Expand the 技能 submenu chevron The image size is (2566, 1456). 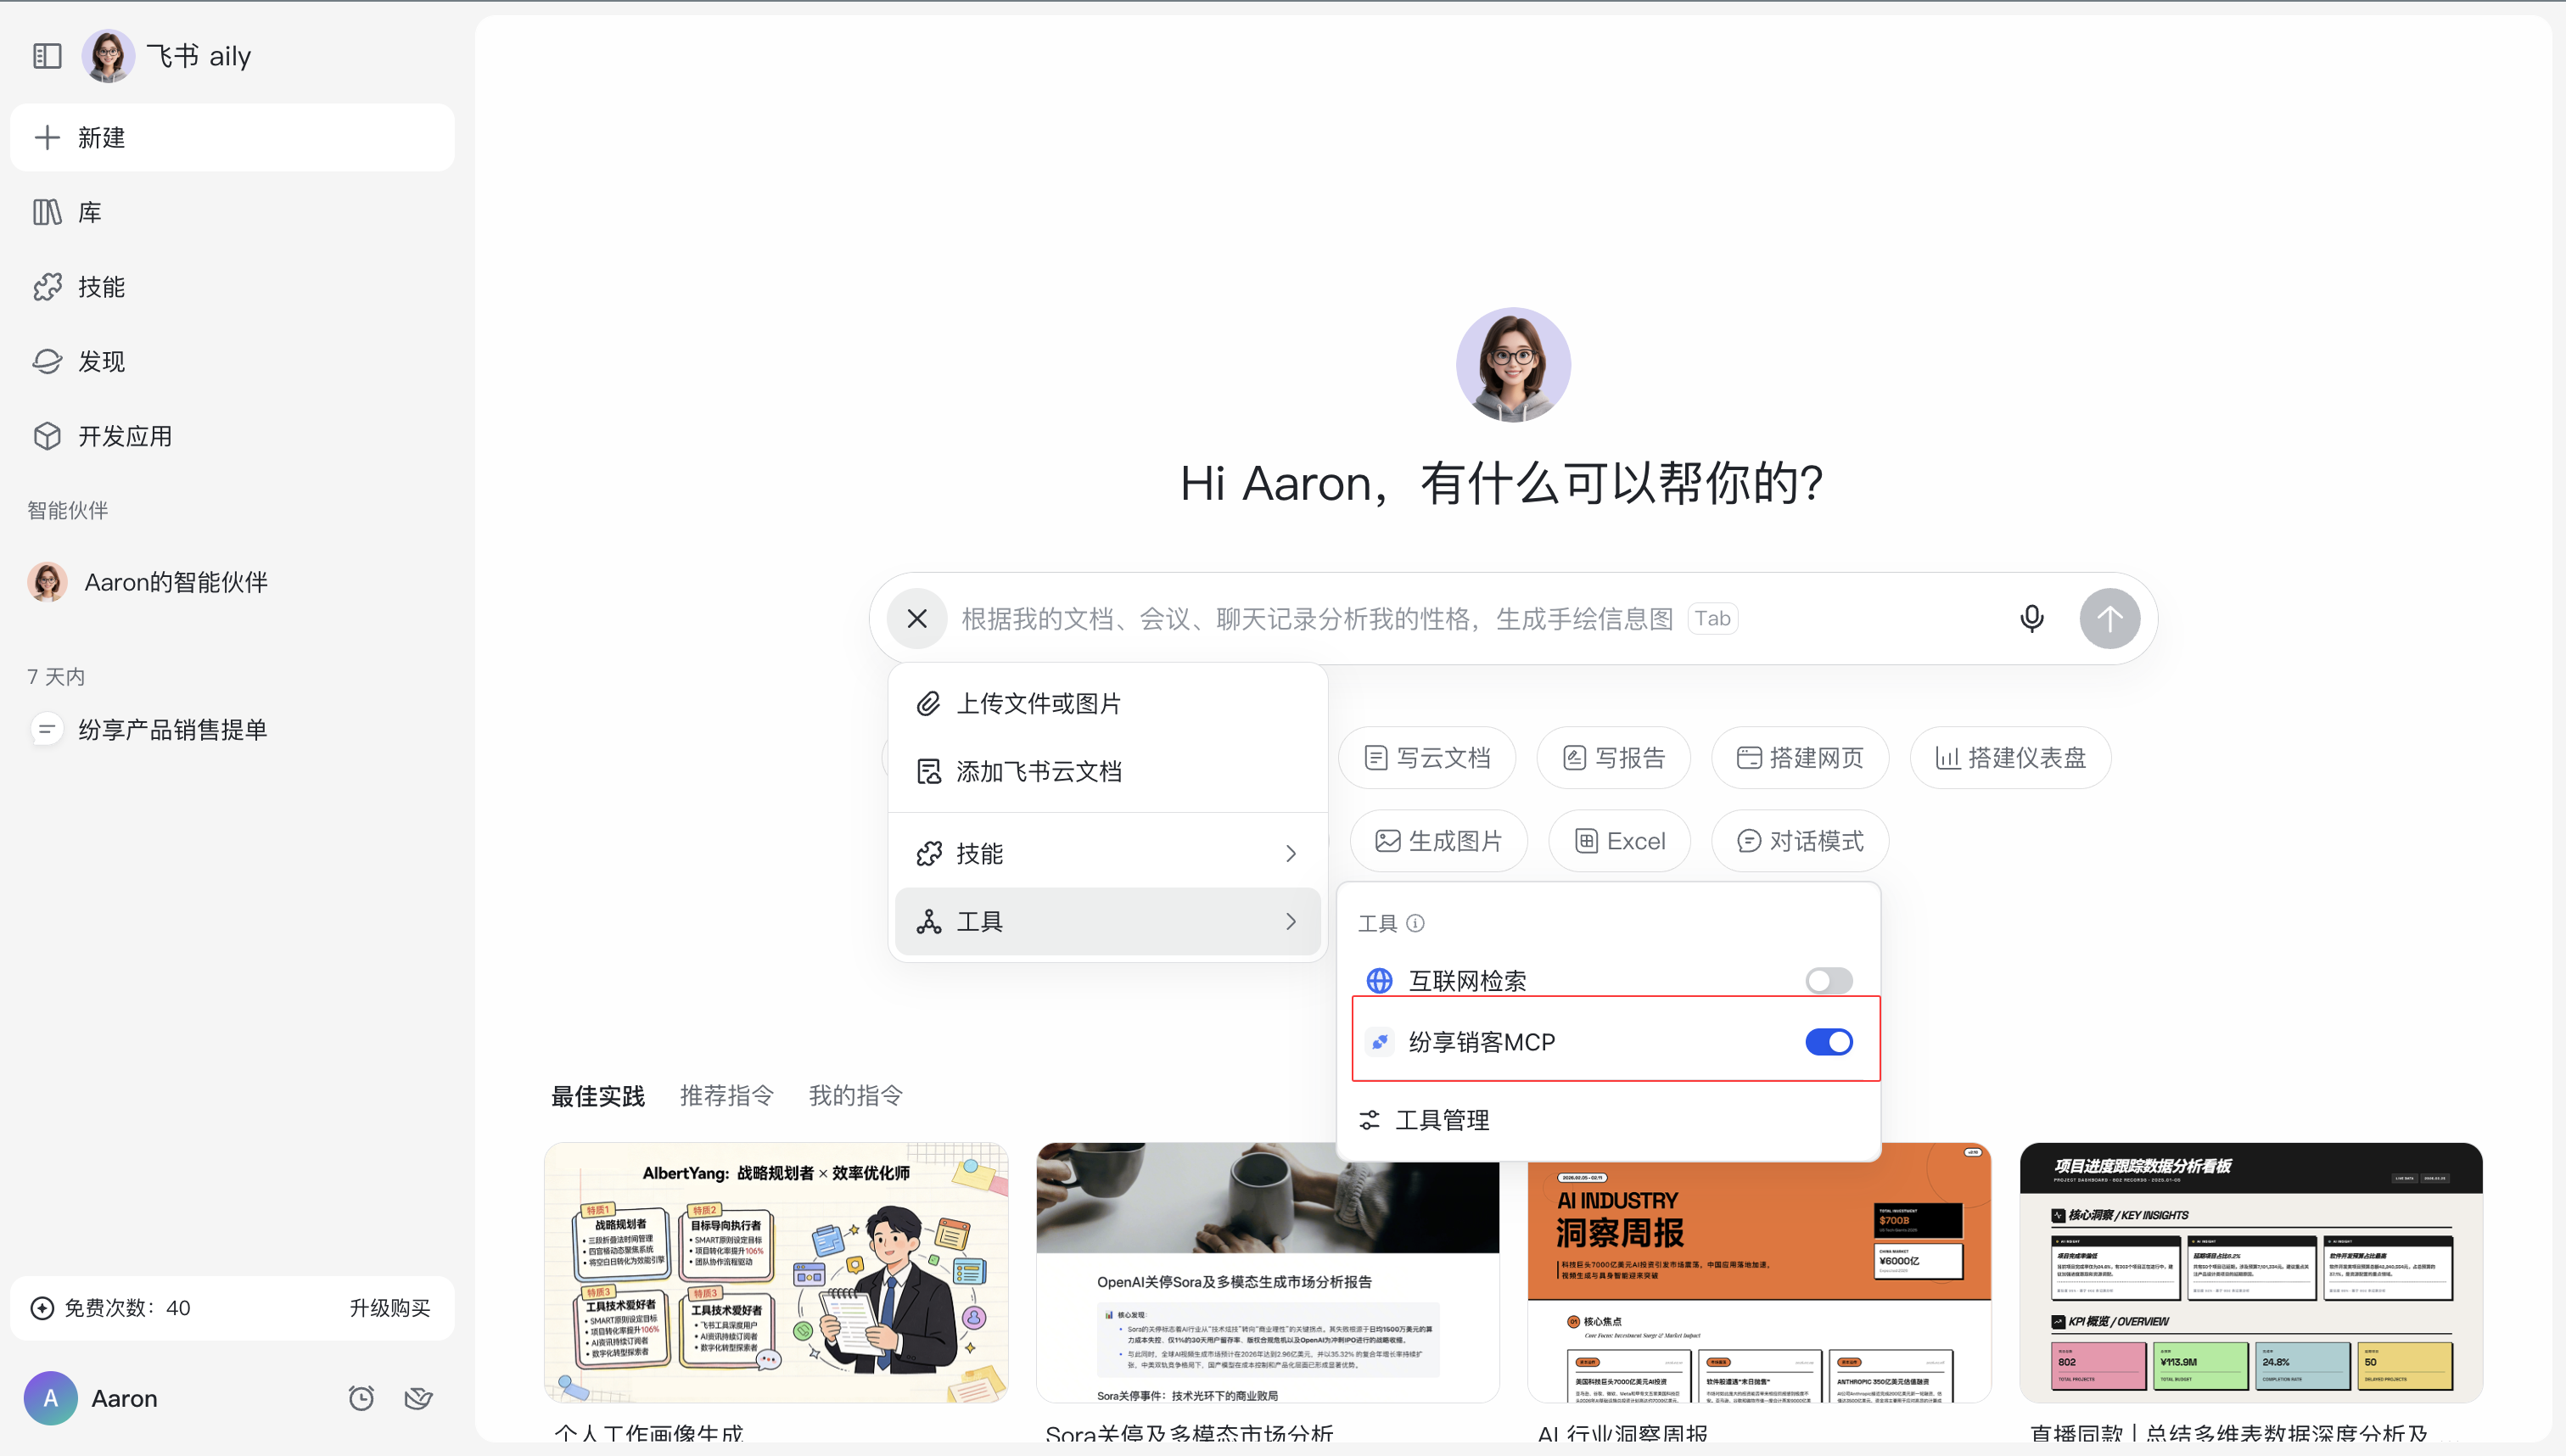[x=1290, y=853]
